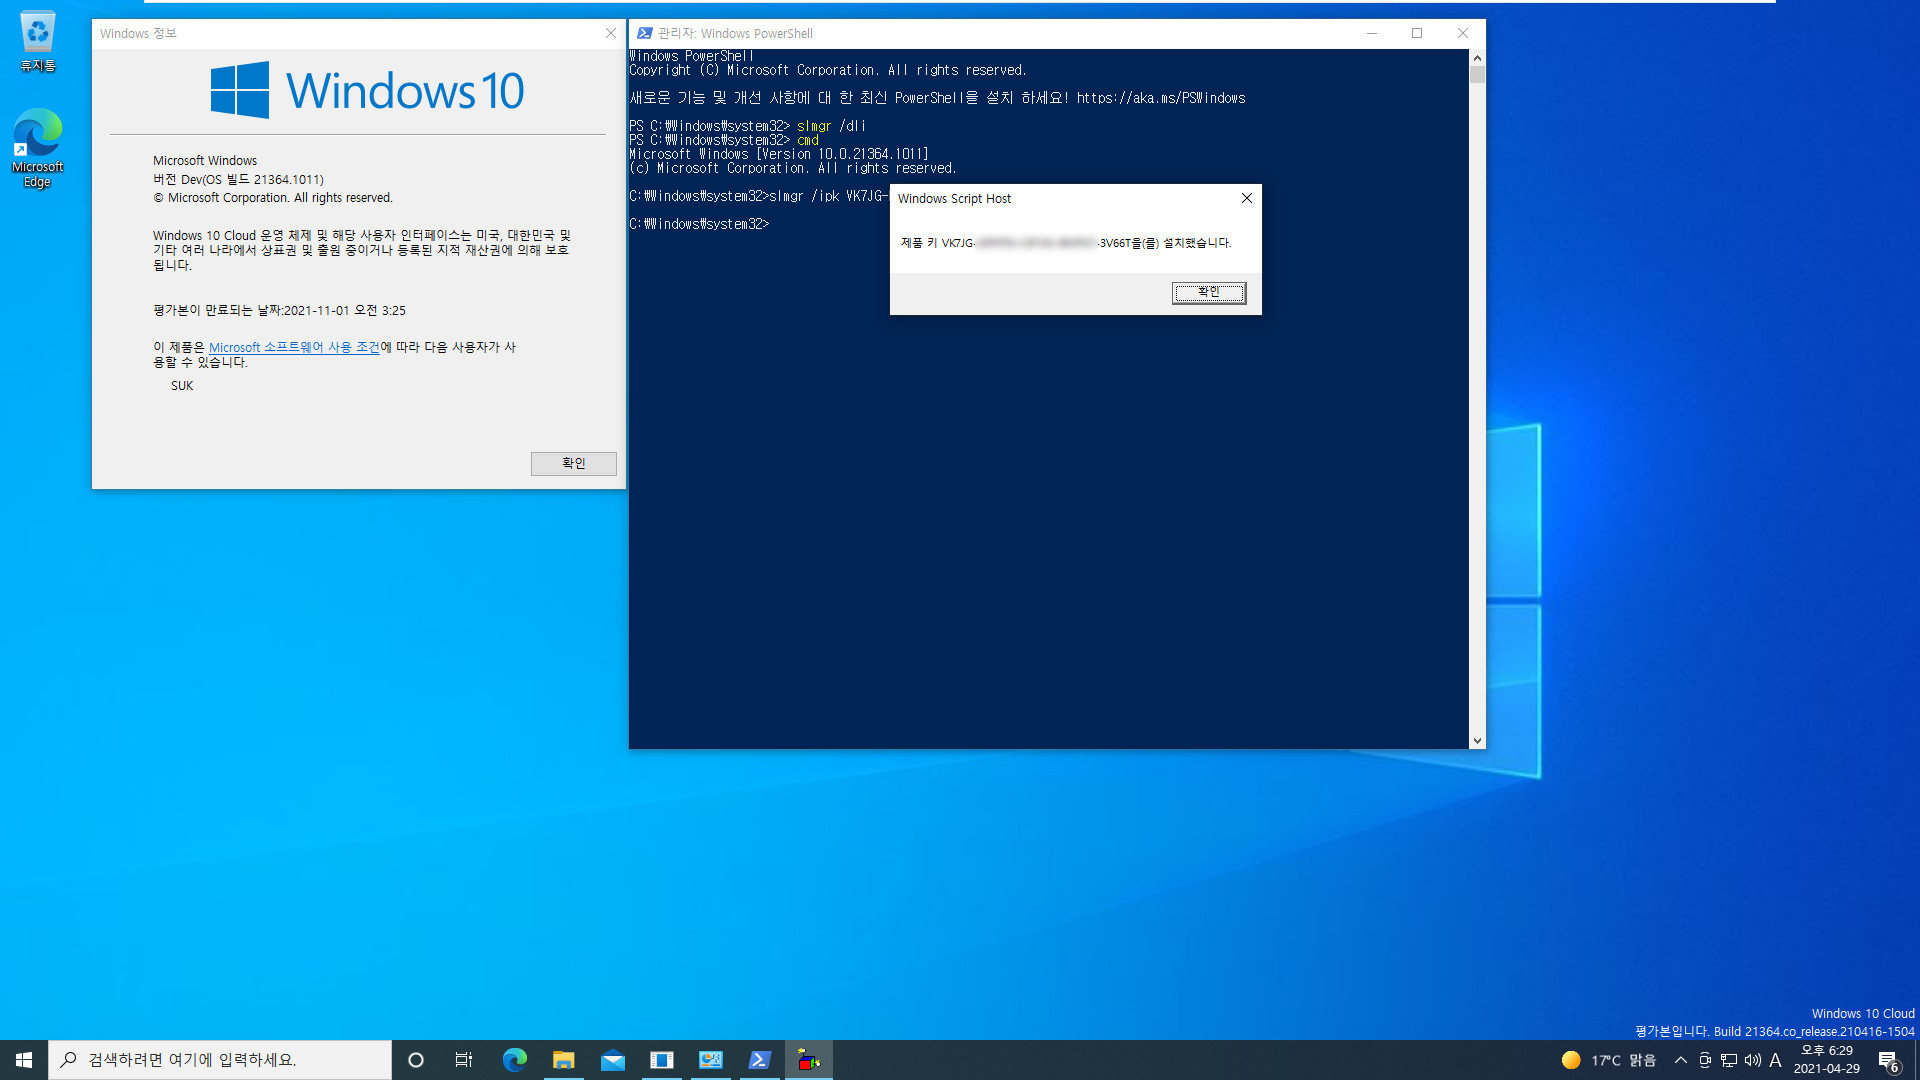
Task: Click the SUK user name text
Action: pyautogui.click(x=182, y=385)
